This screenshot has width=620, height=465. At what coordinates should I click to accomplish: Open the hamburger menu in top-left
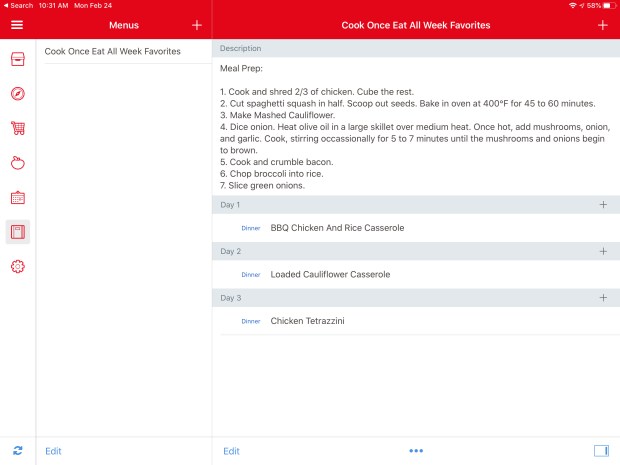[17, 25]
